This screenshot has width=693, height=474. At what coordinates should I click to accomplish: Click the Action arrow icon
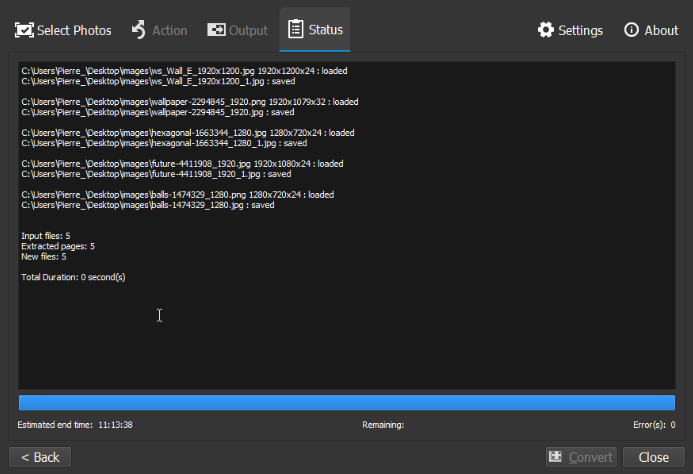[x=139, y=30]
